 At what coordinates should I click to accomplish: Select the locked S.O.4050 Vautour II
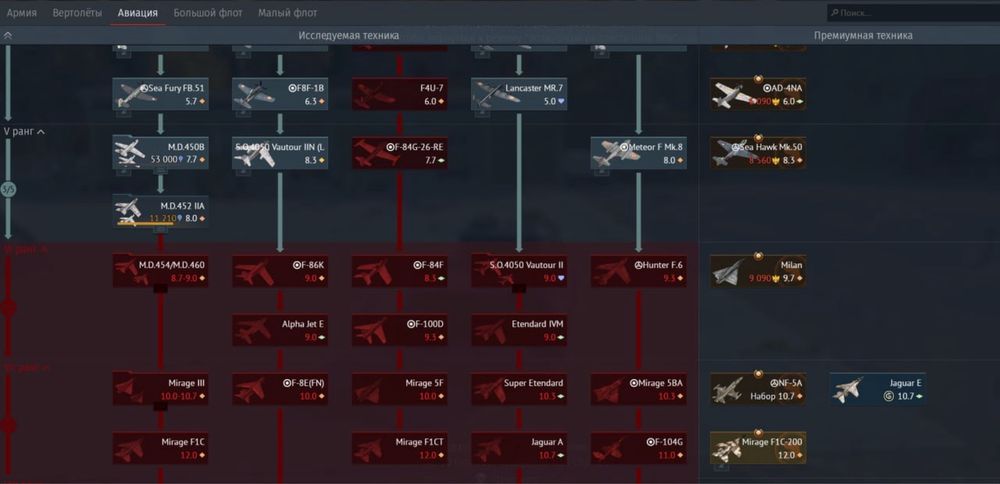pyautogui.click(x=519, y=270)
